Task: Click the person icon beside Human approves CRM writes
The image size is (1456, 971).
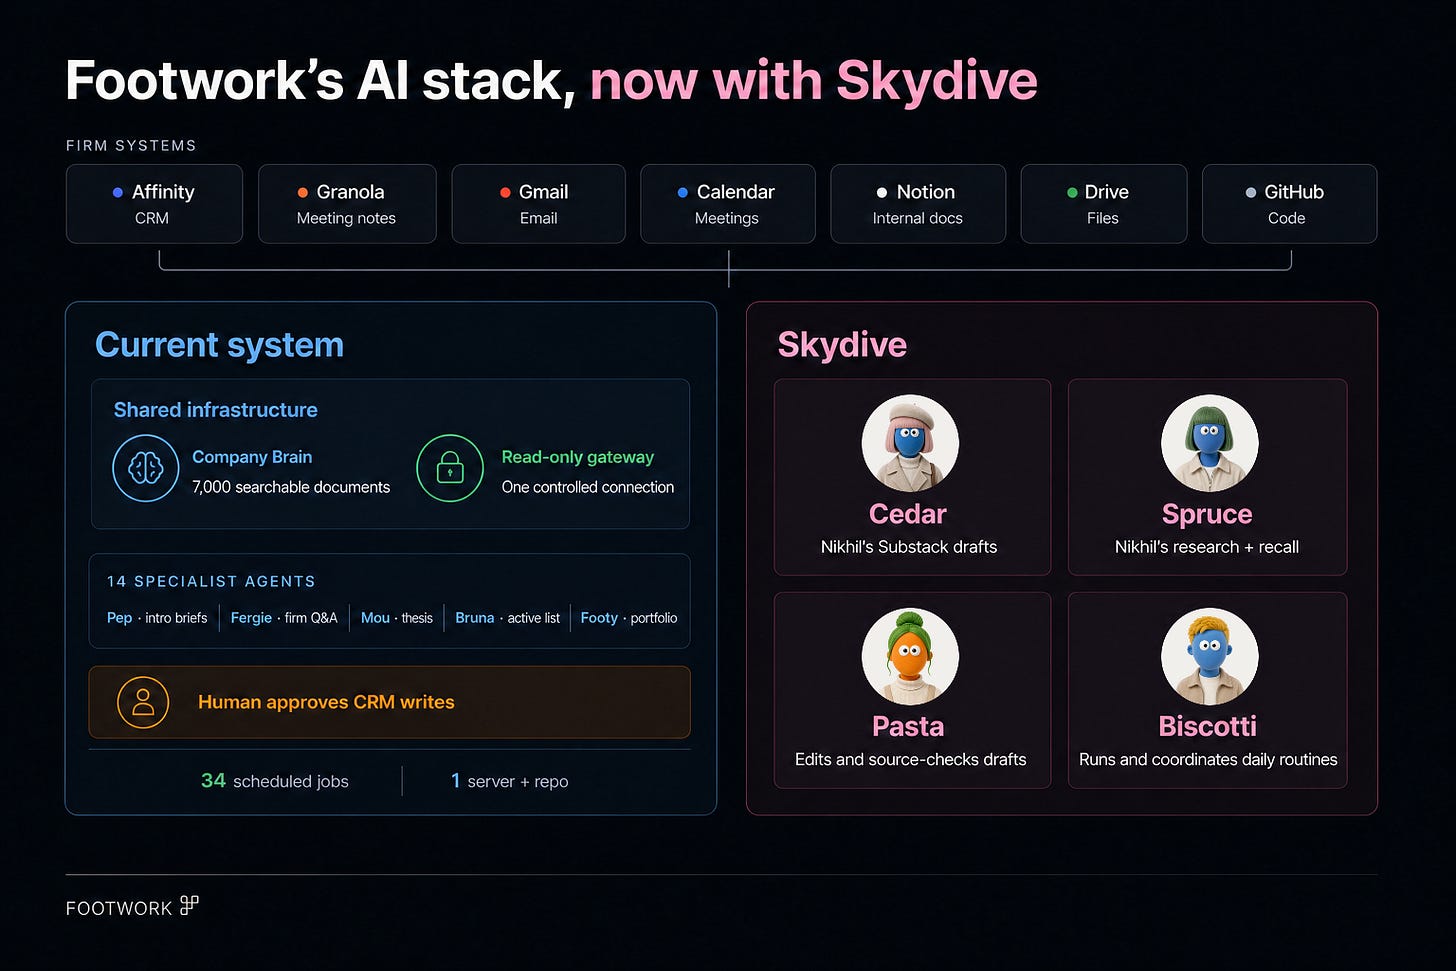Action: click(x=143, y=702)
